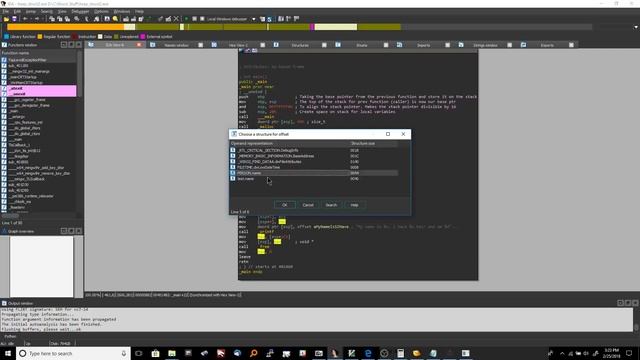Select the highlighted __onexit function
Image resolution: width=640 pixels, height=360 pixels.
point(39,94)
